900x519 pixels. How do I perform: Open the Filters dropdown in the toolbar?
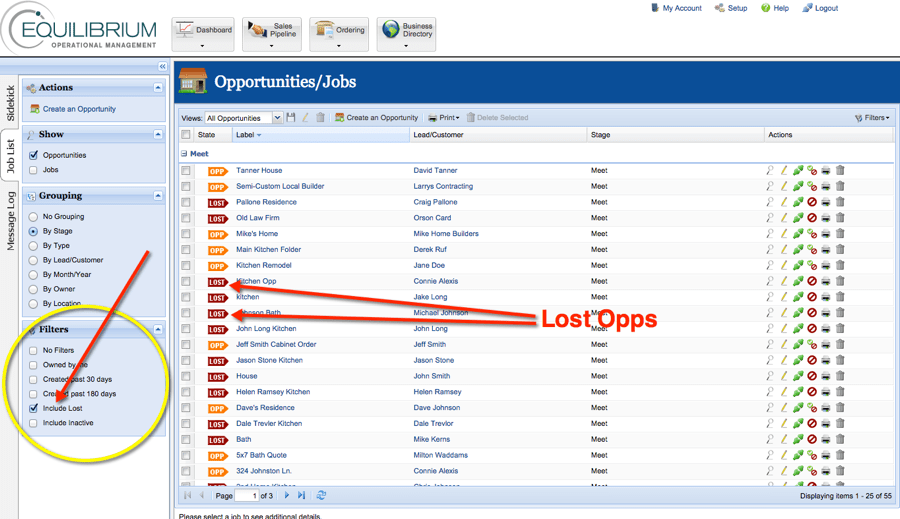point(872,118)
